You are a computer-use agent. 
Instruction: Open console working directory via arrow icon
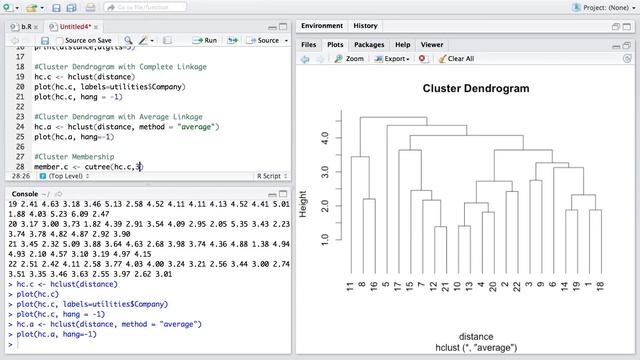point(58,194)
